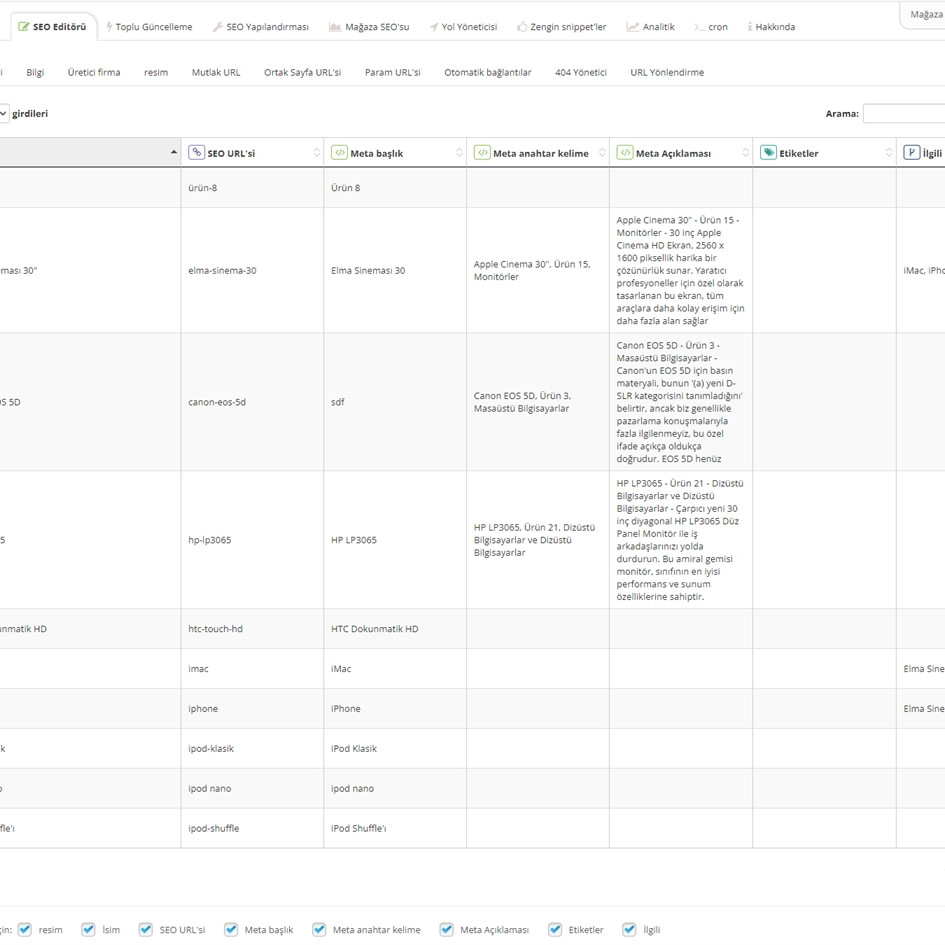Click the HTC Dokunmatik HD meta title cell
The image size is (945, 945).
tap(395, 629)
